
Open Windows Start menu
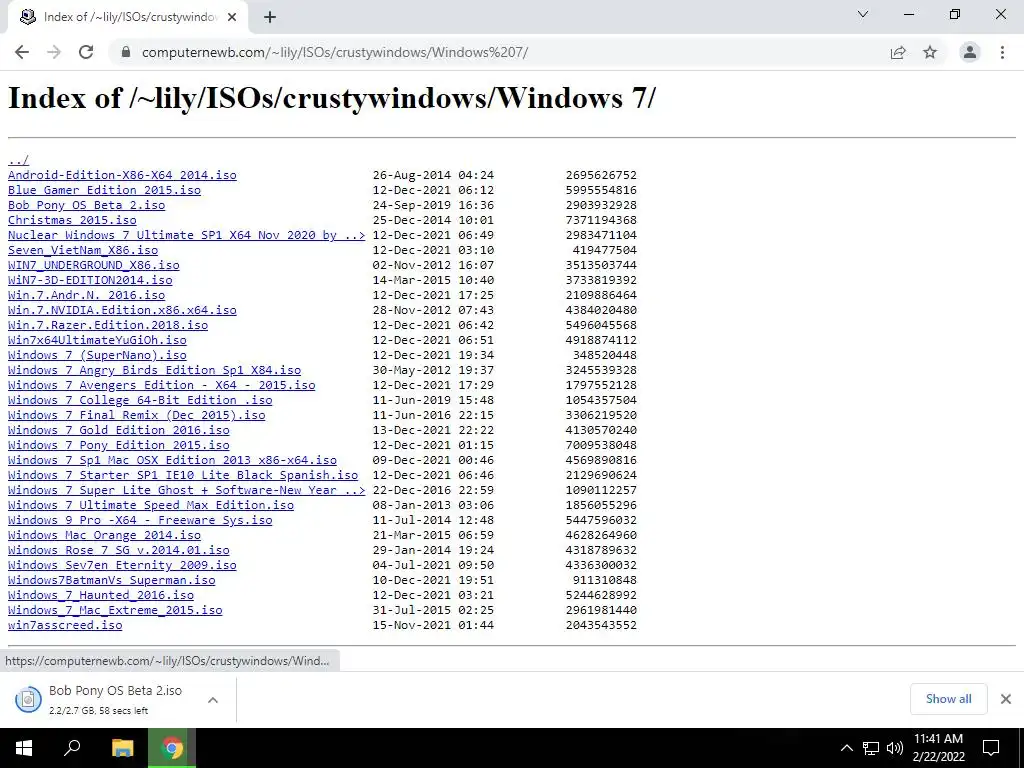click(24, 748)
